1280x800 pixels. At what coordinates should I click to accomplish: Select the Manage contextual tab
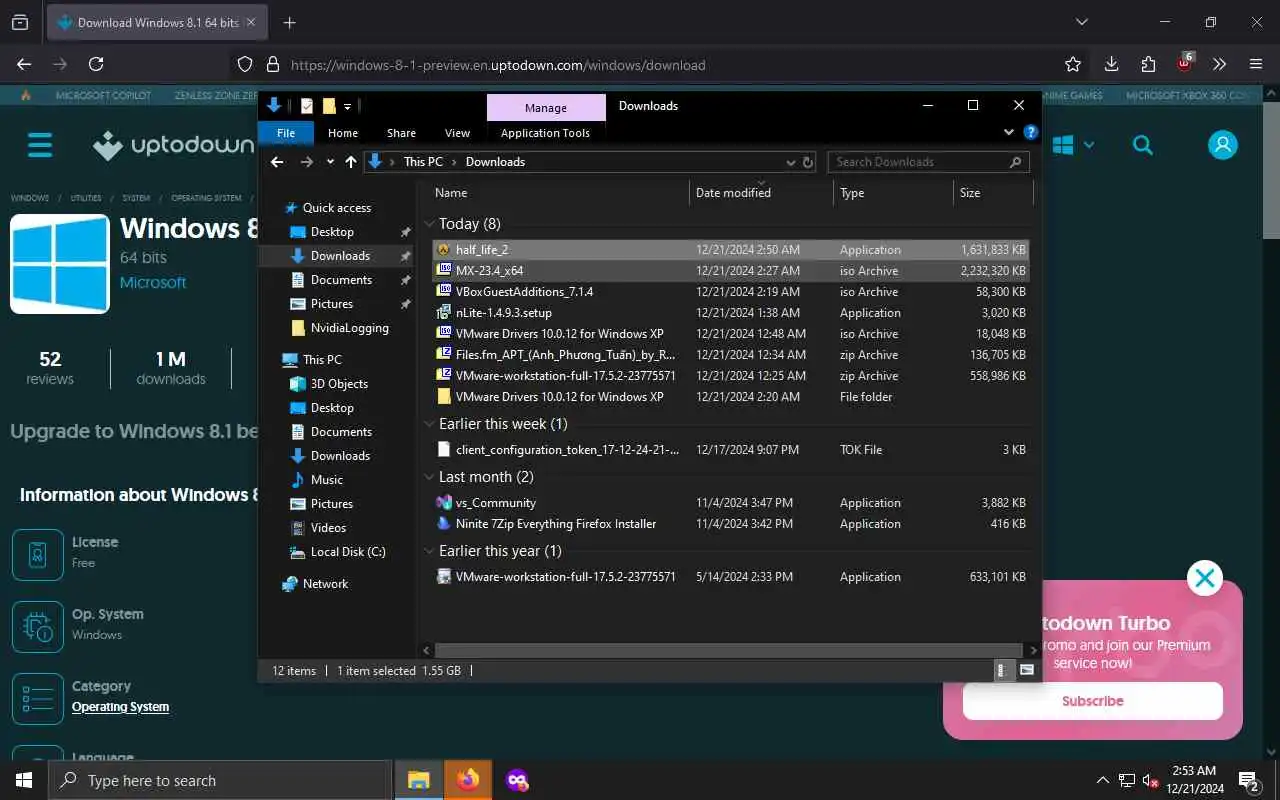[546, 107]
